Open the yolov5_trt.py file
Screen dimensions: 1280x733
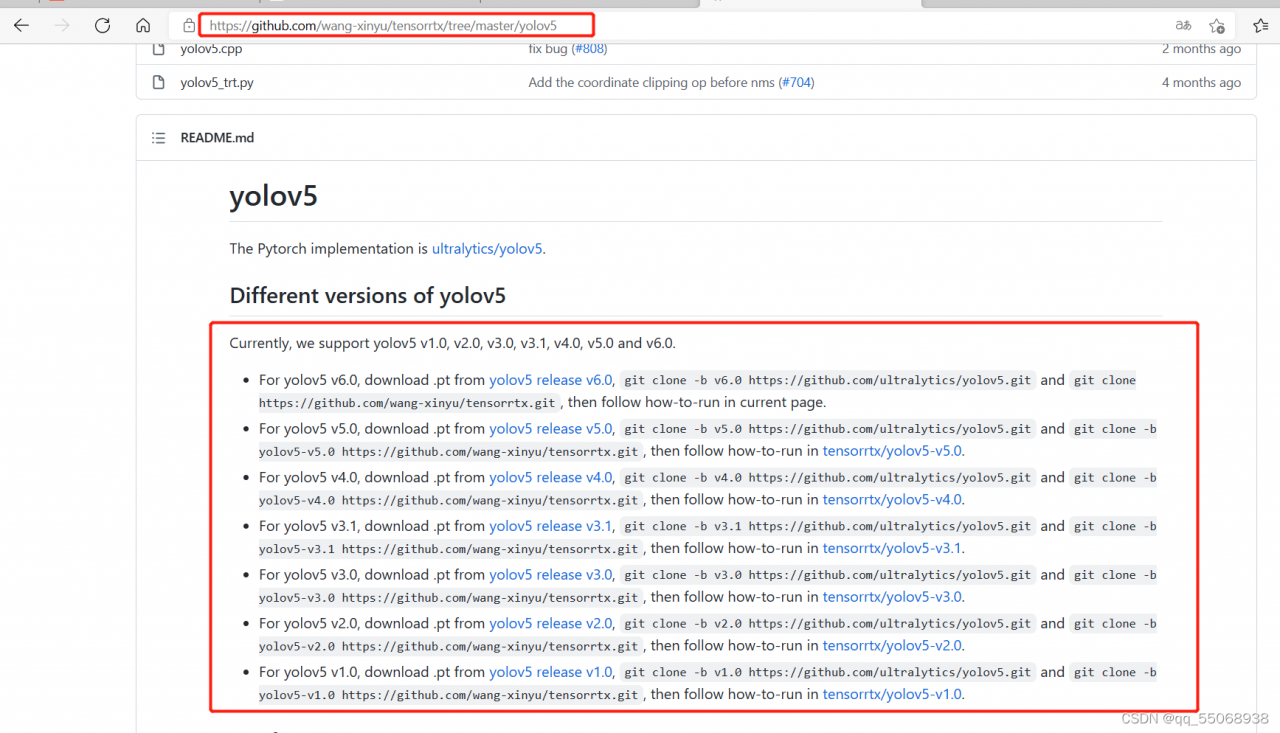pos(217,83)
